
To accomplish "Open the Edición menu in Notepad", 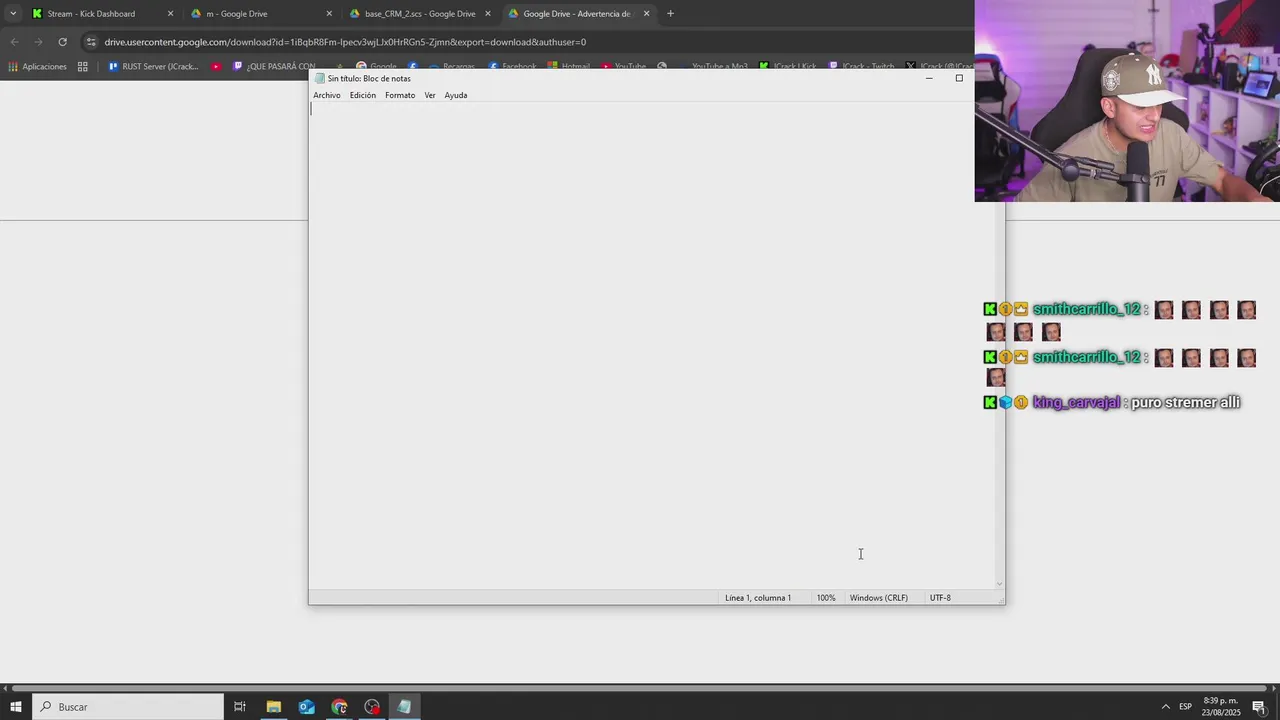I will coord(362,95).
